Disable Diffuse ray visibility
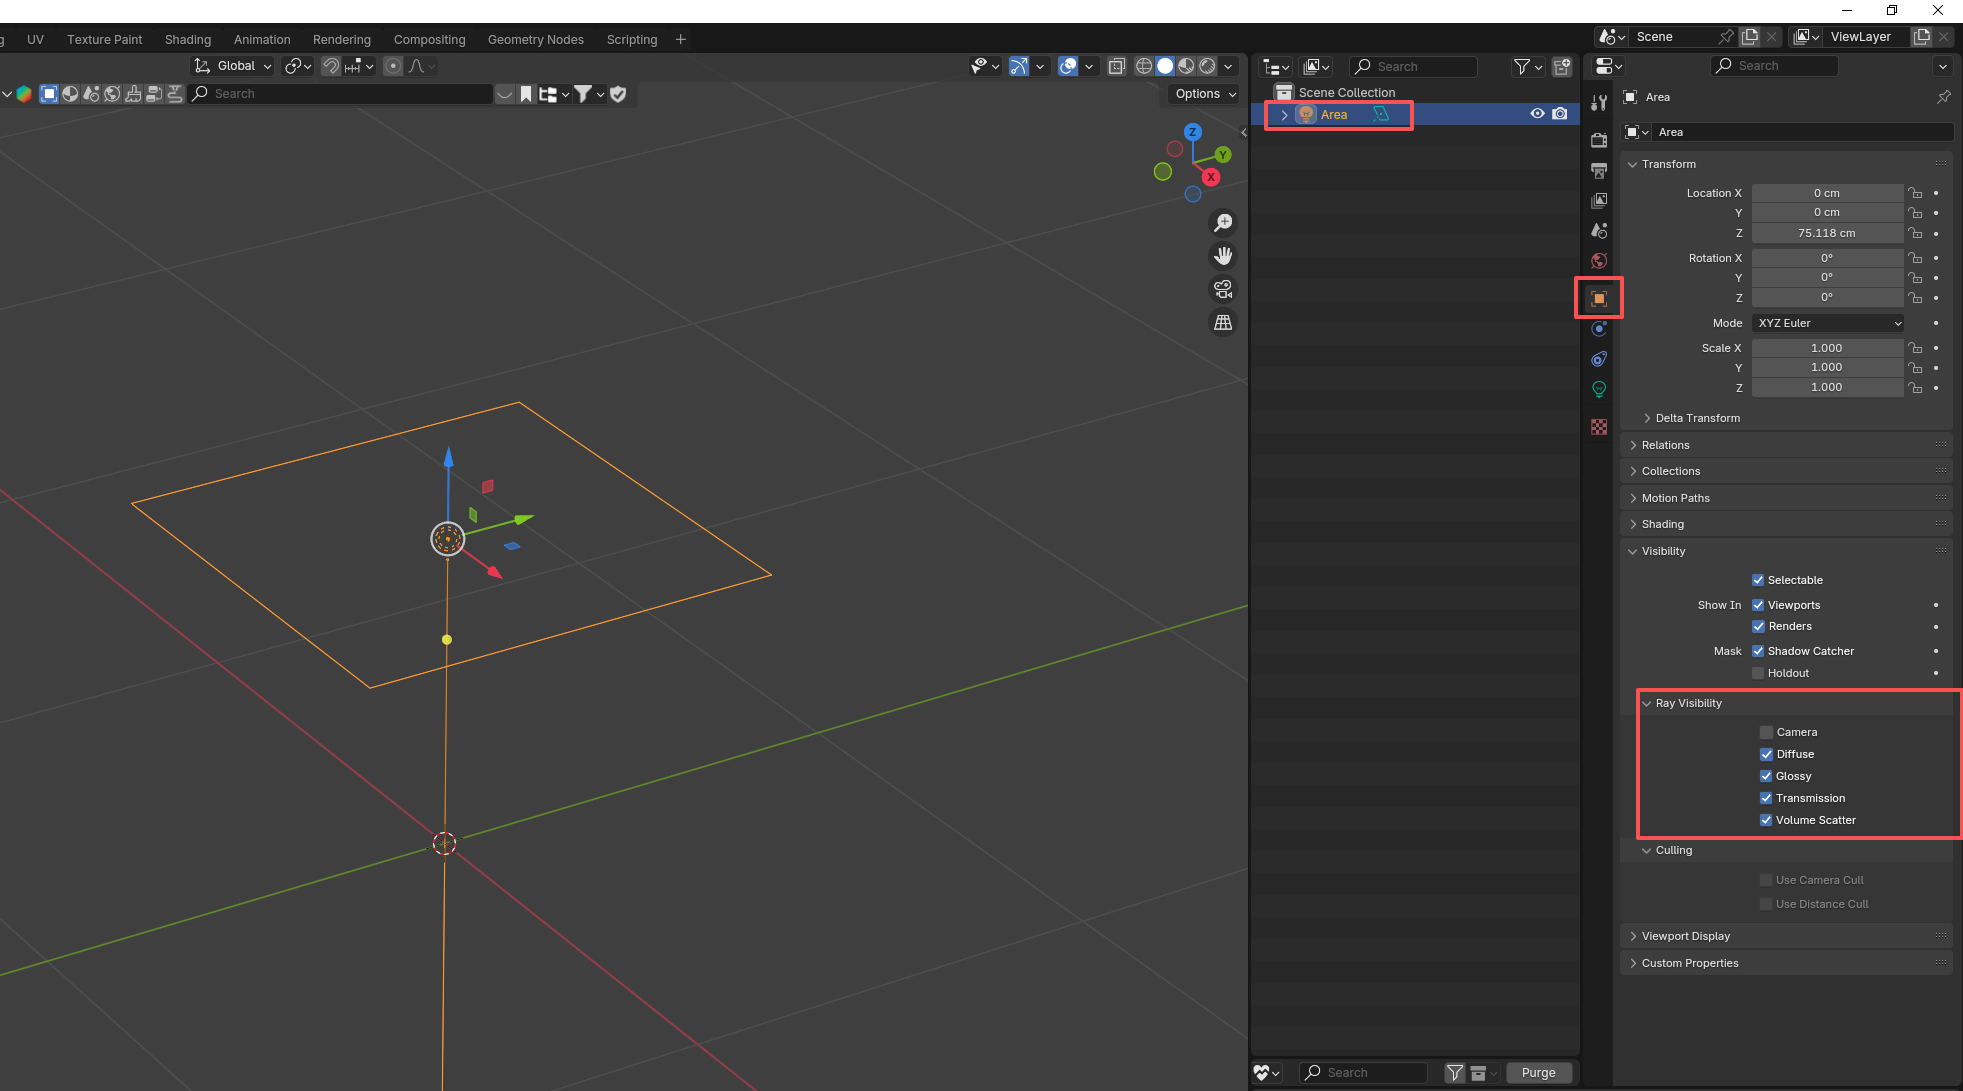Screen dimensions: 1963x1091 (x=1766, y=754)
